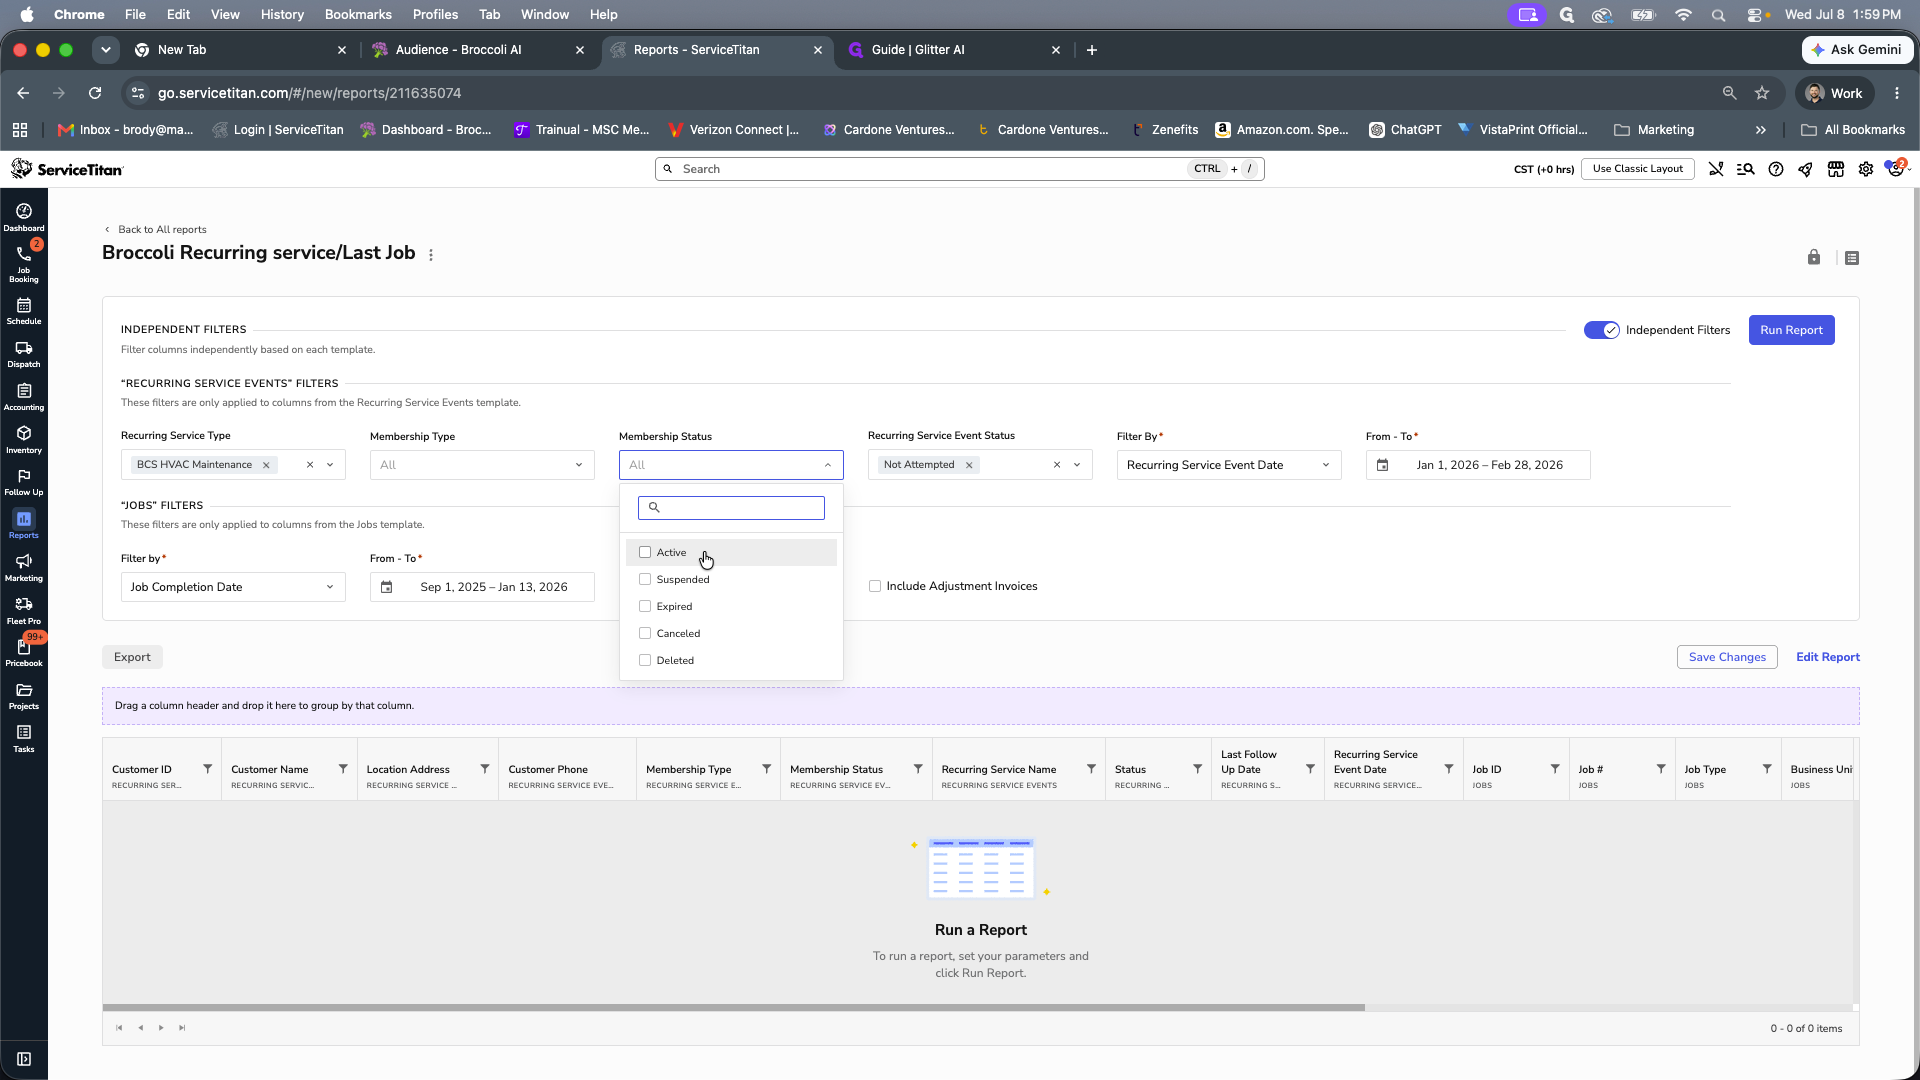Open Marketing in the sidebar
Viewport: 1920px width, 1080px height.
point(24,568)
